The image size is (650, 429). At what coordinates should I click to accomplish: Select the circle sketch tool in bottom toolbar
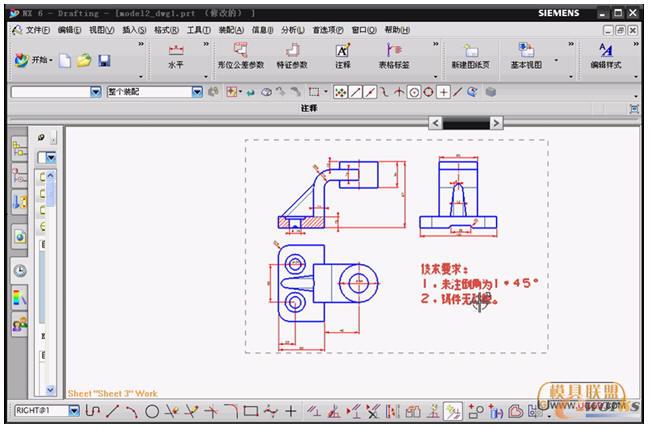(152, 411)
